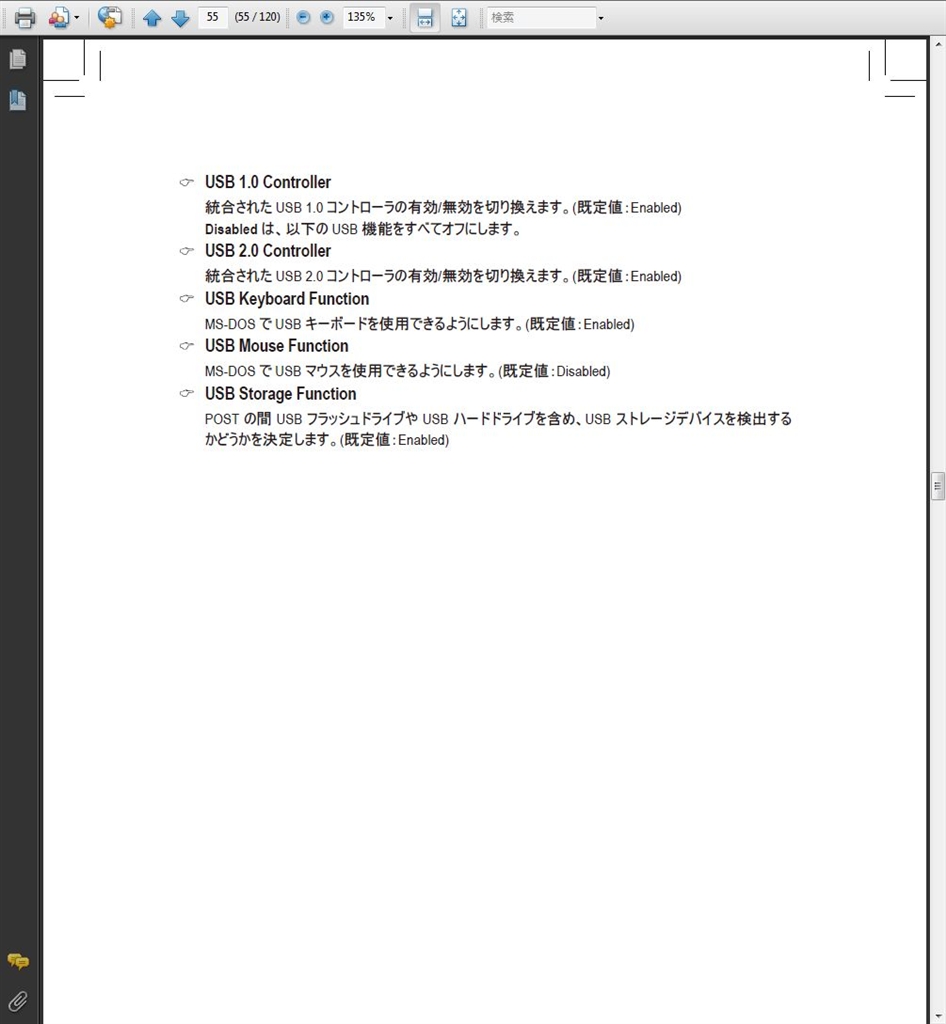
Task: Click the scrollbar up arrow
Action: (x=938, y=44)
